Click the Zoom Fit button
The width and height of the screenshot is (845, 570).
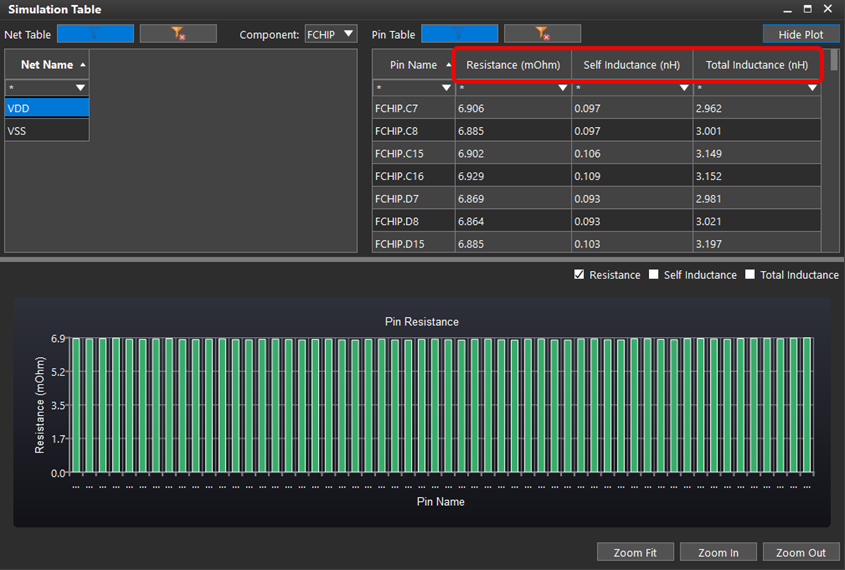tap(635, 553)
